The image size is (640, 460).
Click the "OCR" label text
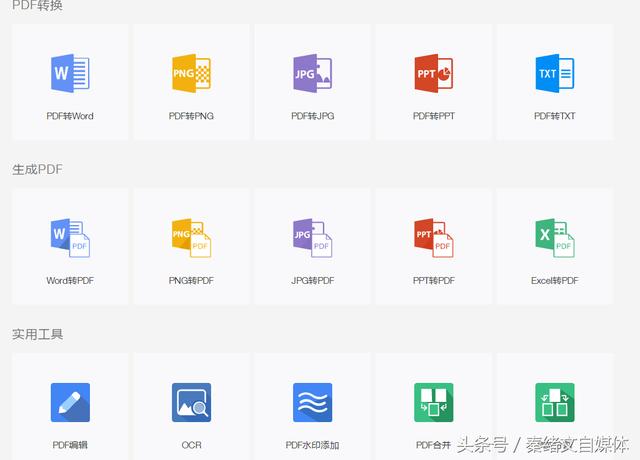[x=191, y=445]
